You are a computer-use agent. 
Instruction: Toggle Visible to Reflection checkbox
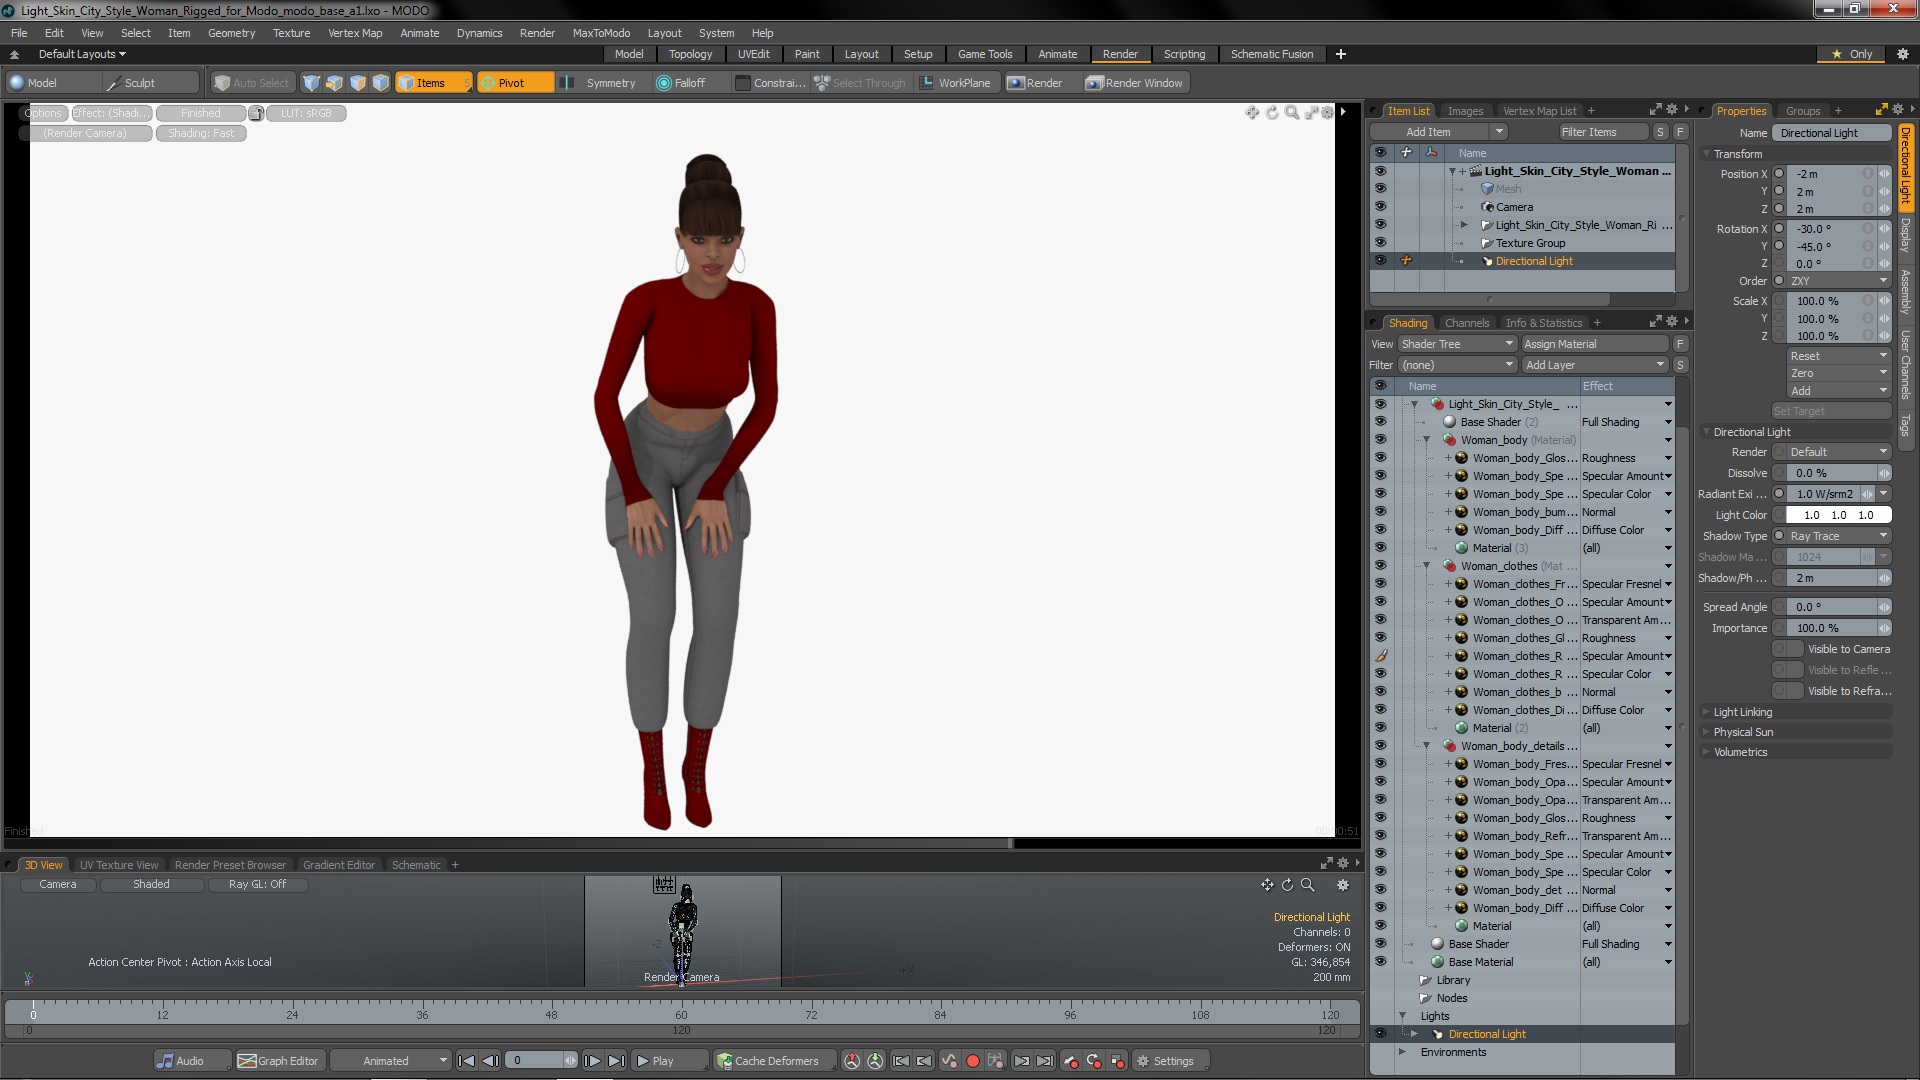tap(1787, 670)
